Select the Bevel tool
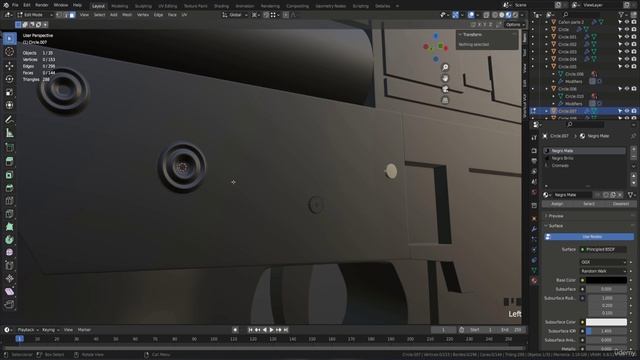The image size is (640, 360). [x=9, y=188]
